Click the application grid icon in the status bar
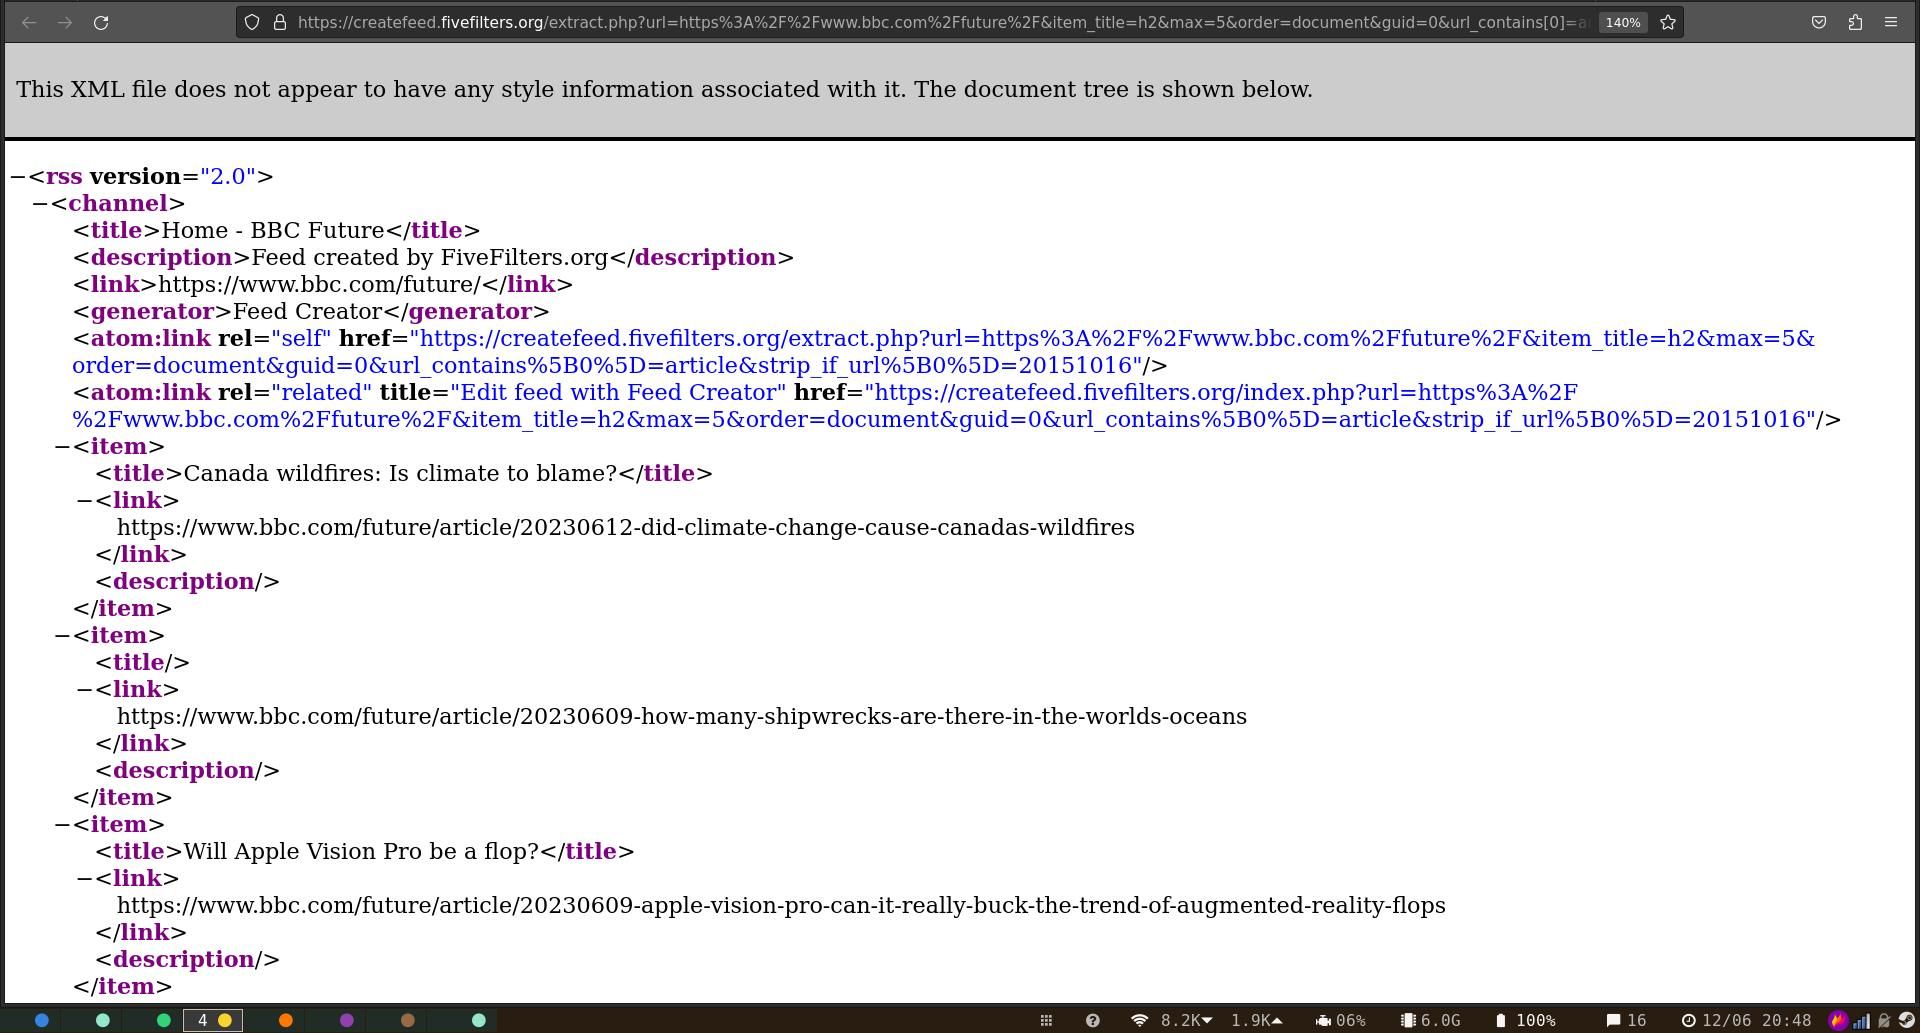This screenshot has height=1033, width=1920. pos(1046,1020)
